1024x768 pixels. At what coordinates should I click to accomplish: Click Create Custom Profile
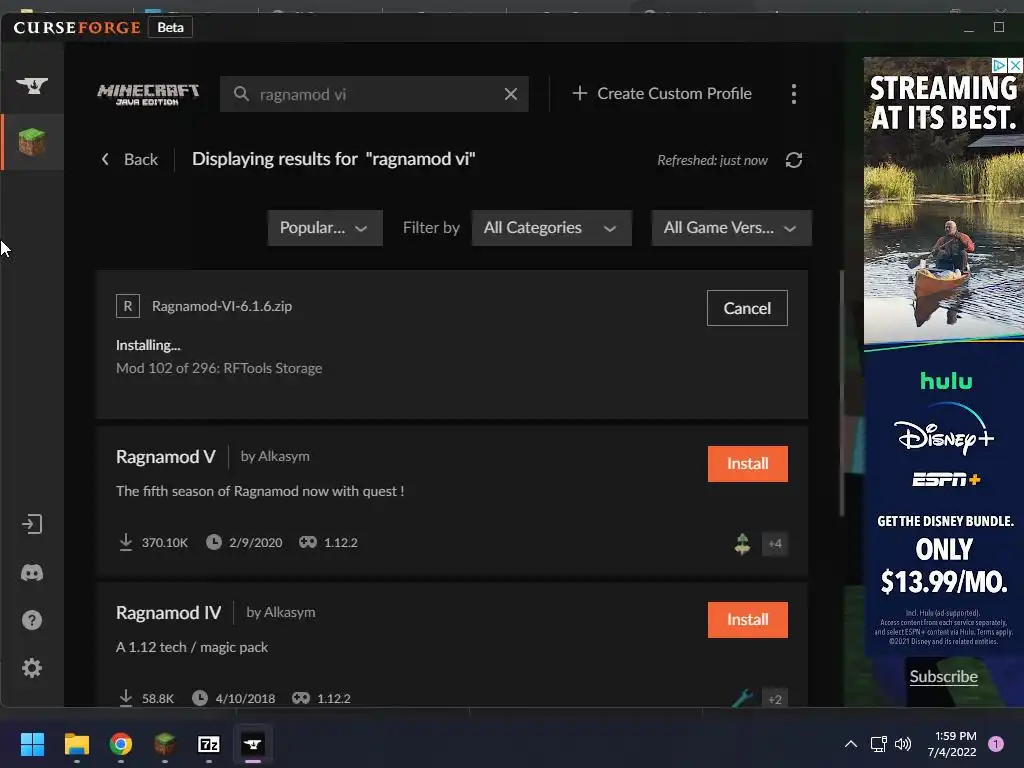(x=662, y=93)
